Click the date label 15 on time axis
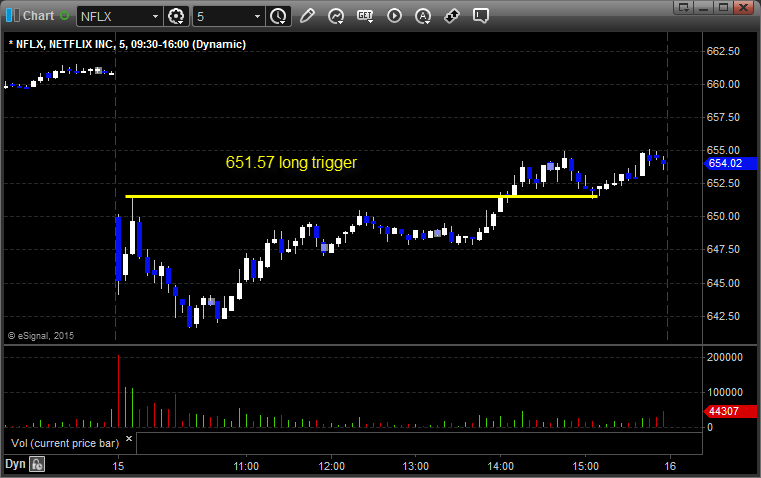The image size is (761, 478). tap(118, 466)
